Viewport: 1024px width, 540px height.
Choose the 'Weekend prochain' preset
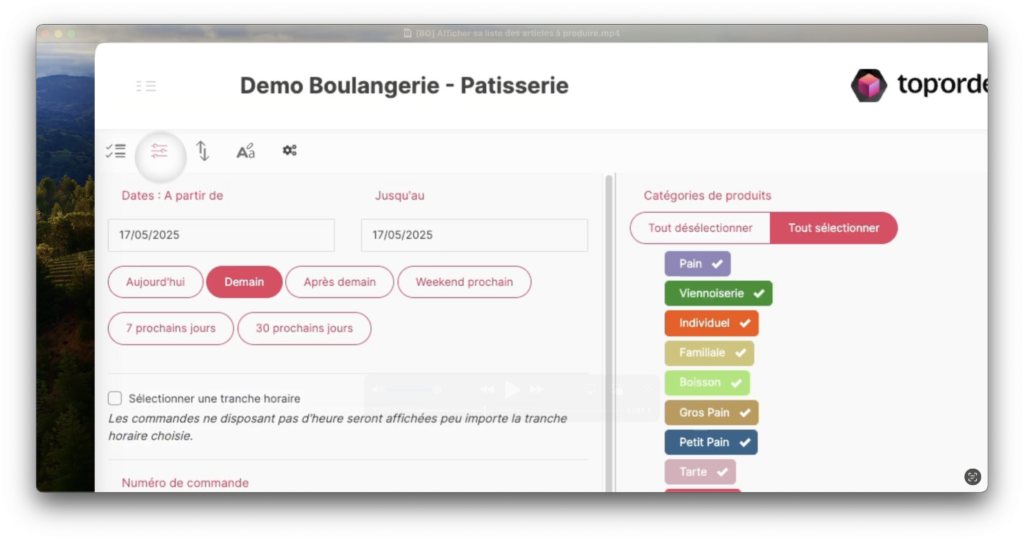tap(464, 282)
